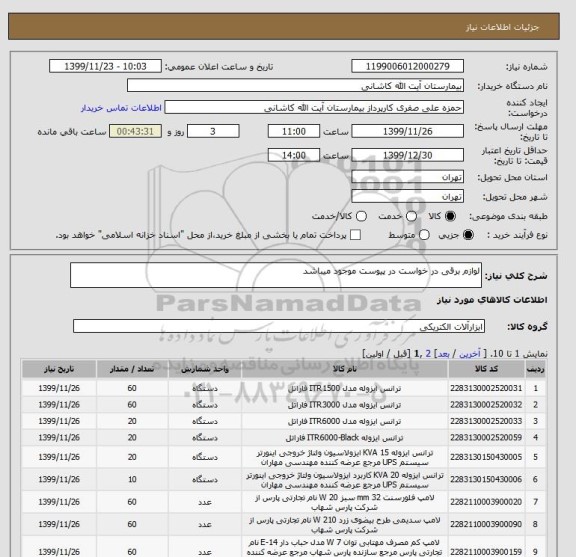Click the announcement date field 1399/11/23 - 10:03

105,67
